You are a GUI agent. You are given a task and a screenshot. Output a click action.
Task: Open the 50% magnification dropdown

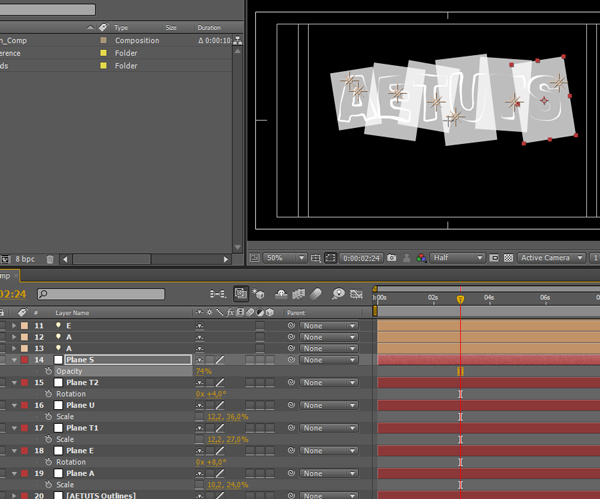click(285, 258)
